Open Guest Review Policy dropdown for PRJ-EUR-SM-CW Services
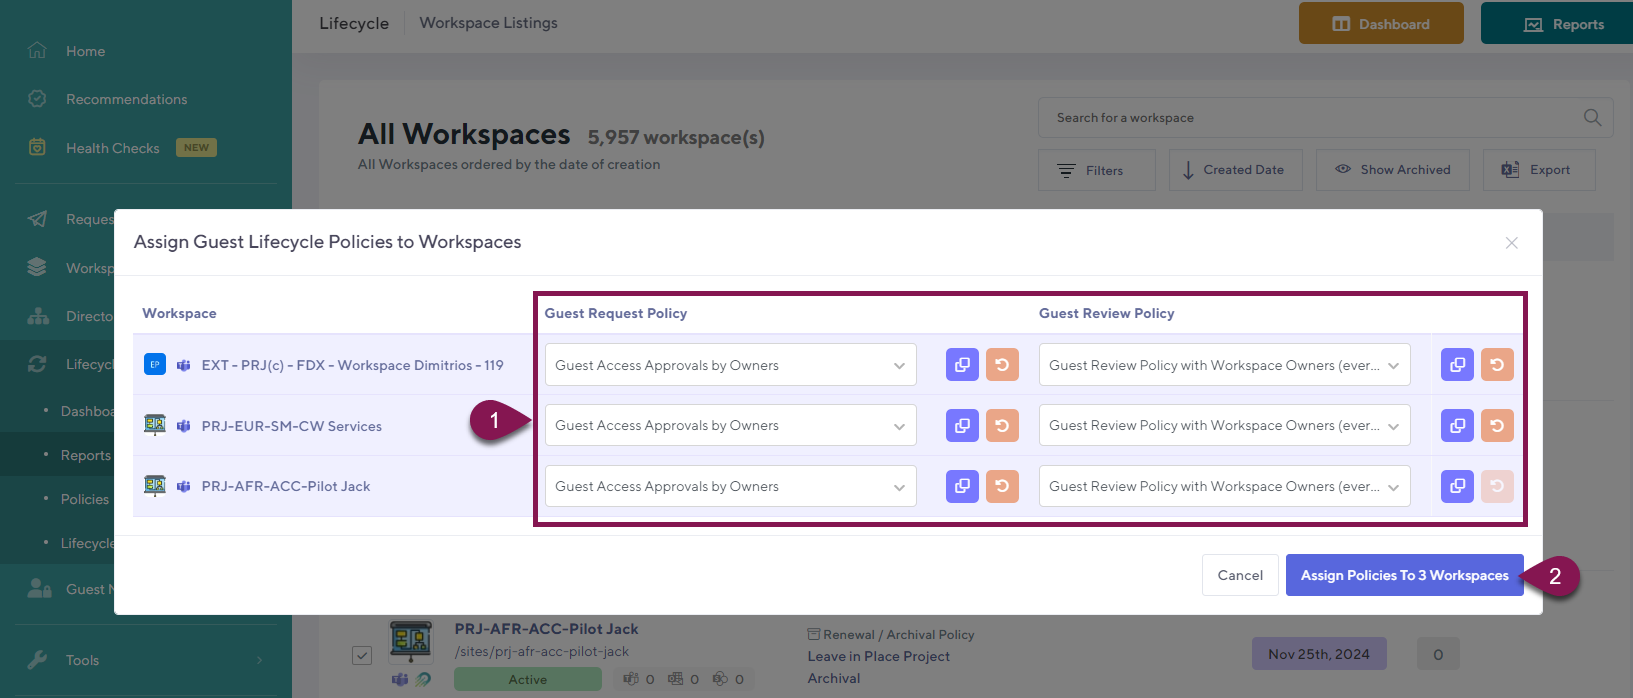The image size is (1633, 698). tap(1224, 426)
